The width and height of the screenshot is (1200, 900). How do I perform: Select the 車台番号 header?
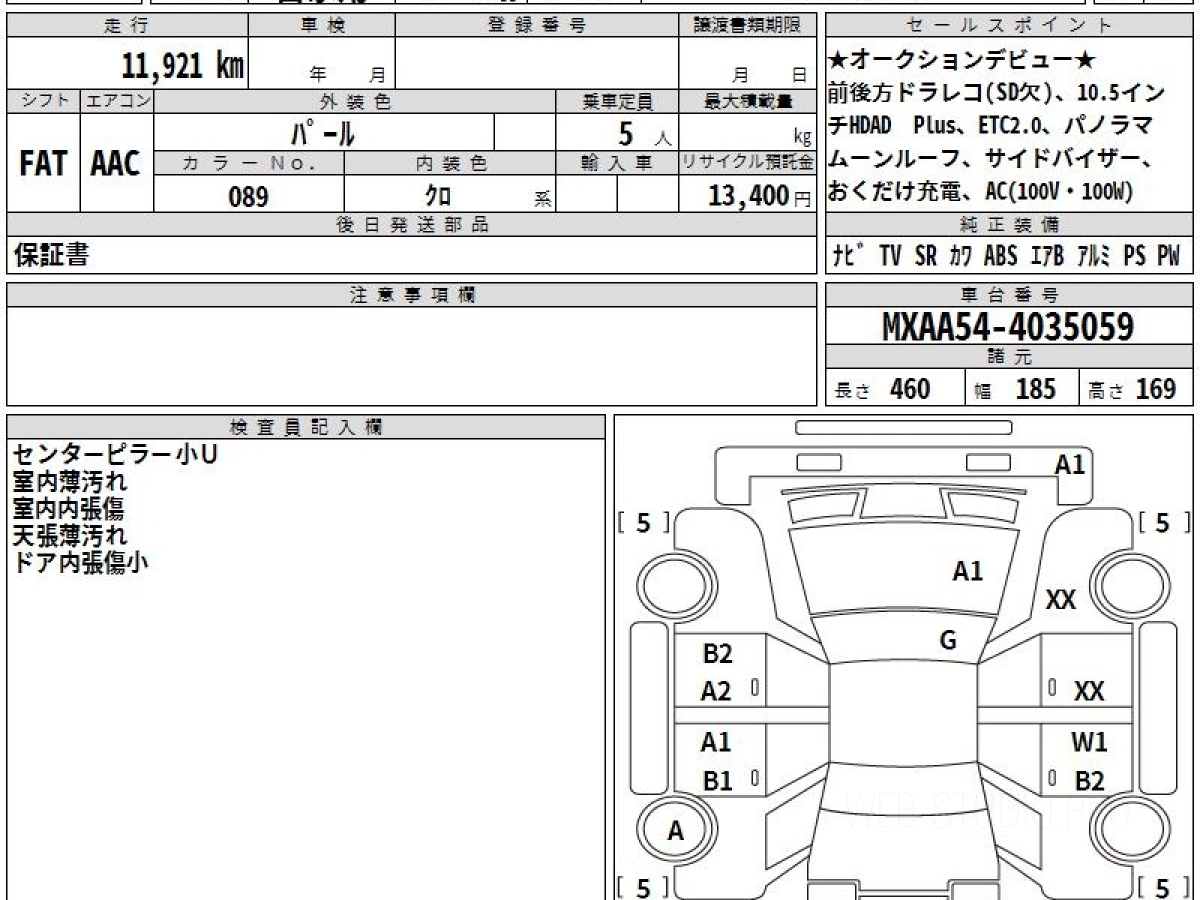pos(1009,294)
